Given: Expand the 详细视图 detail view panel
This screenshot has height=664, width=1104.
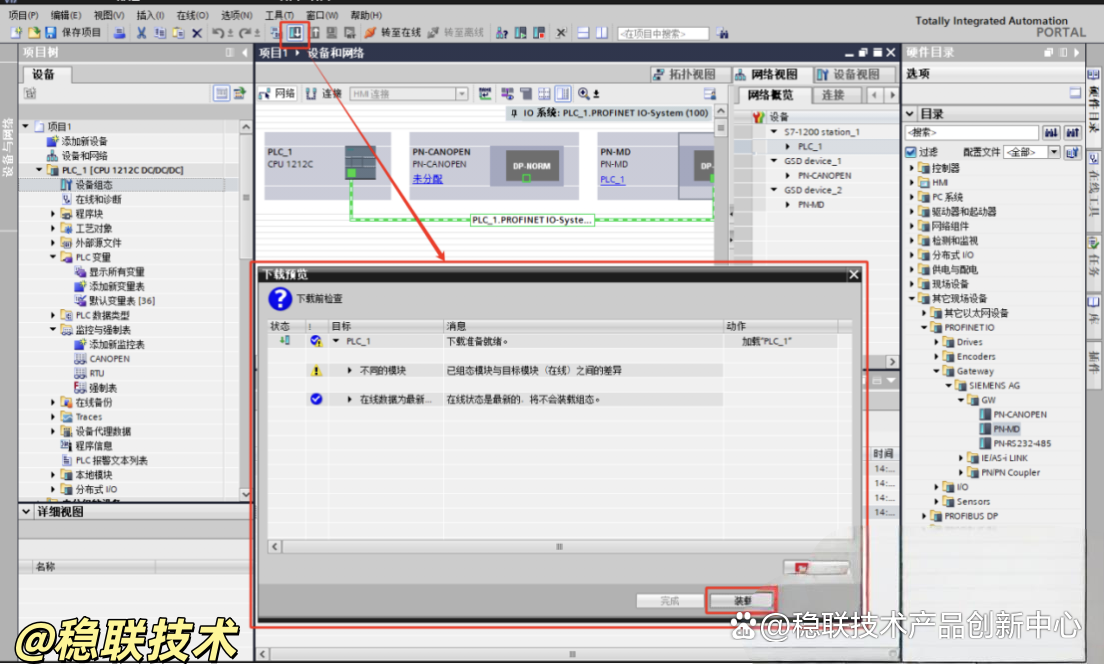Looking at the screenshot, I should 26,512.
